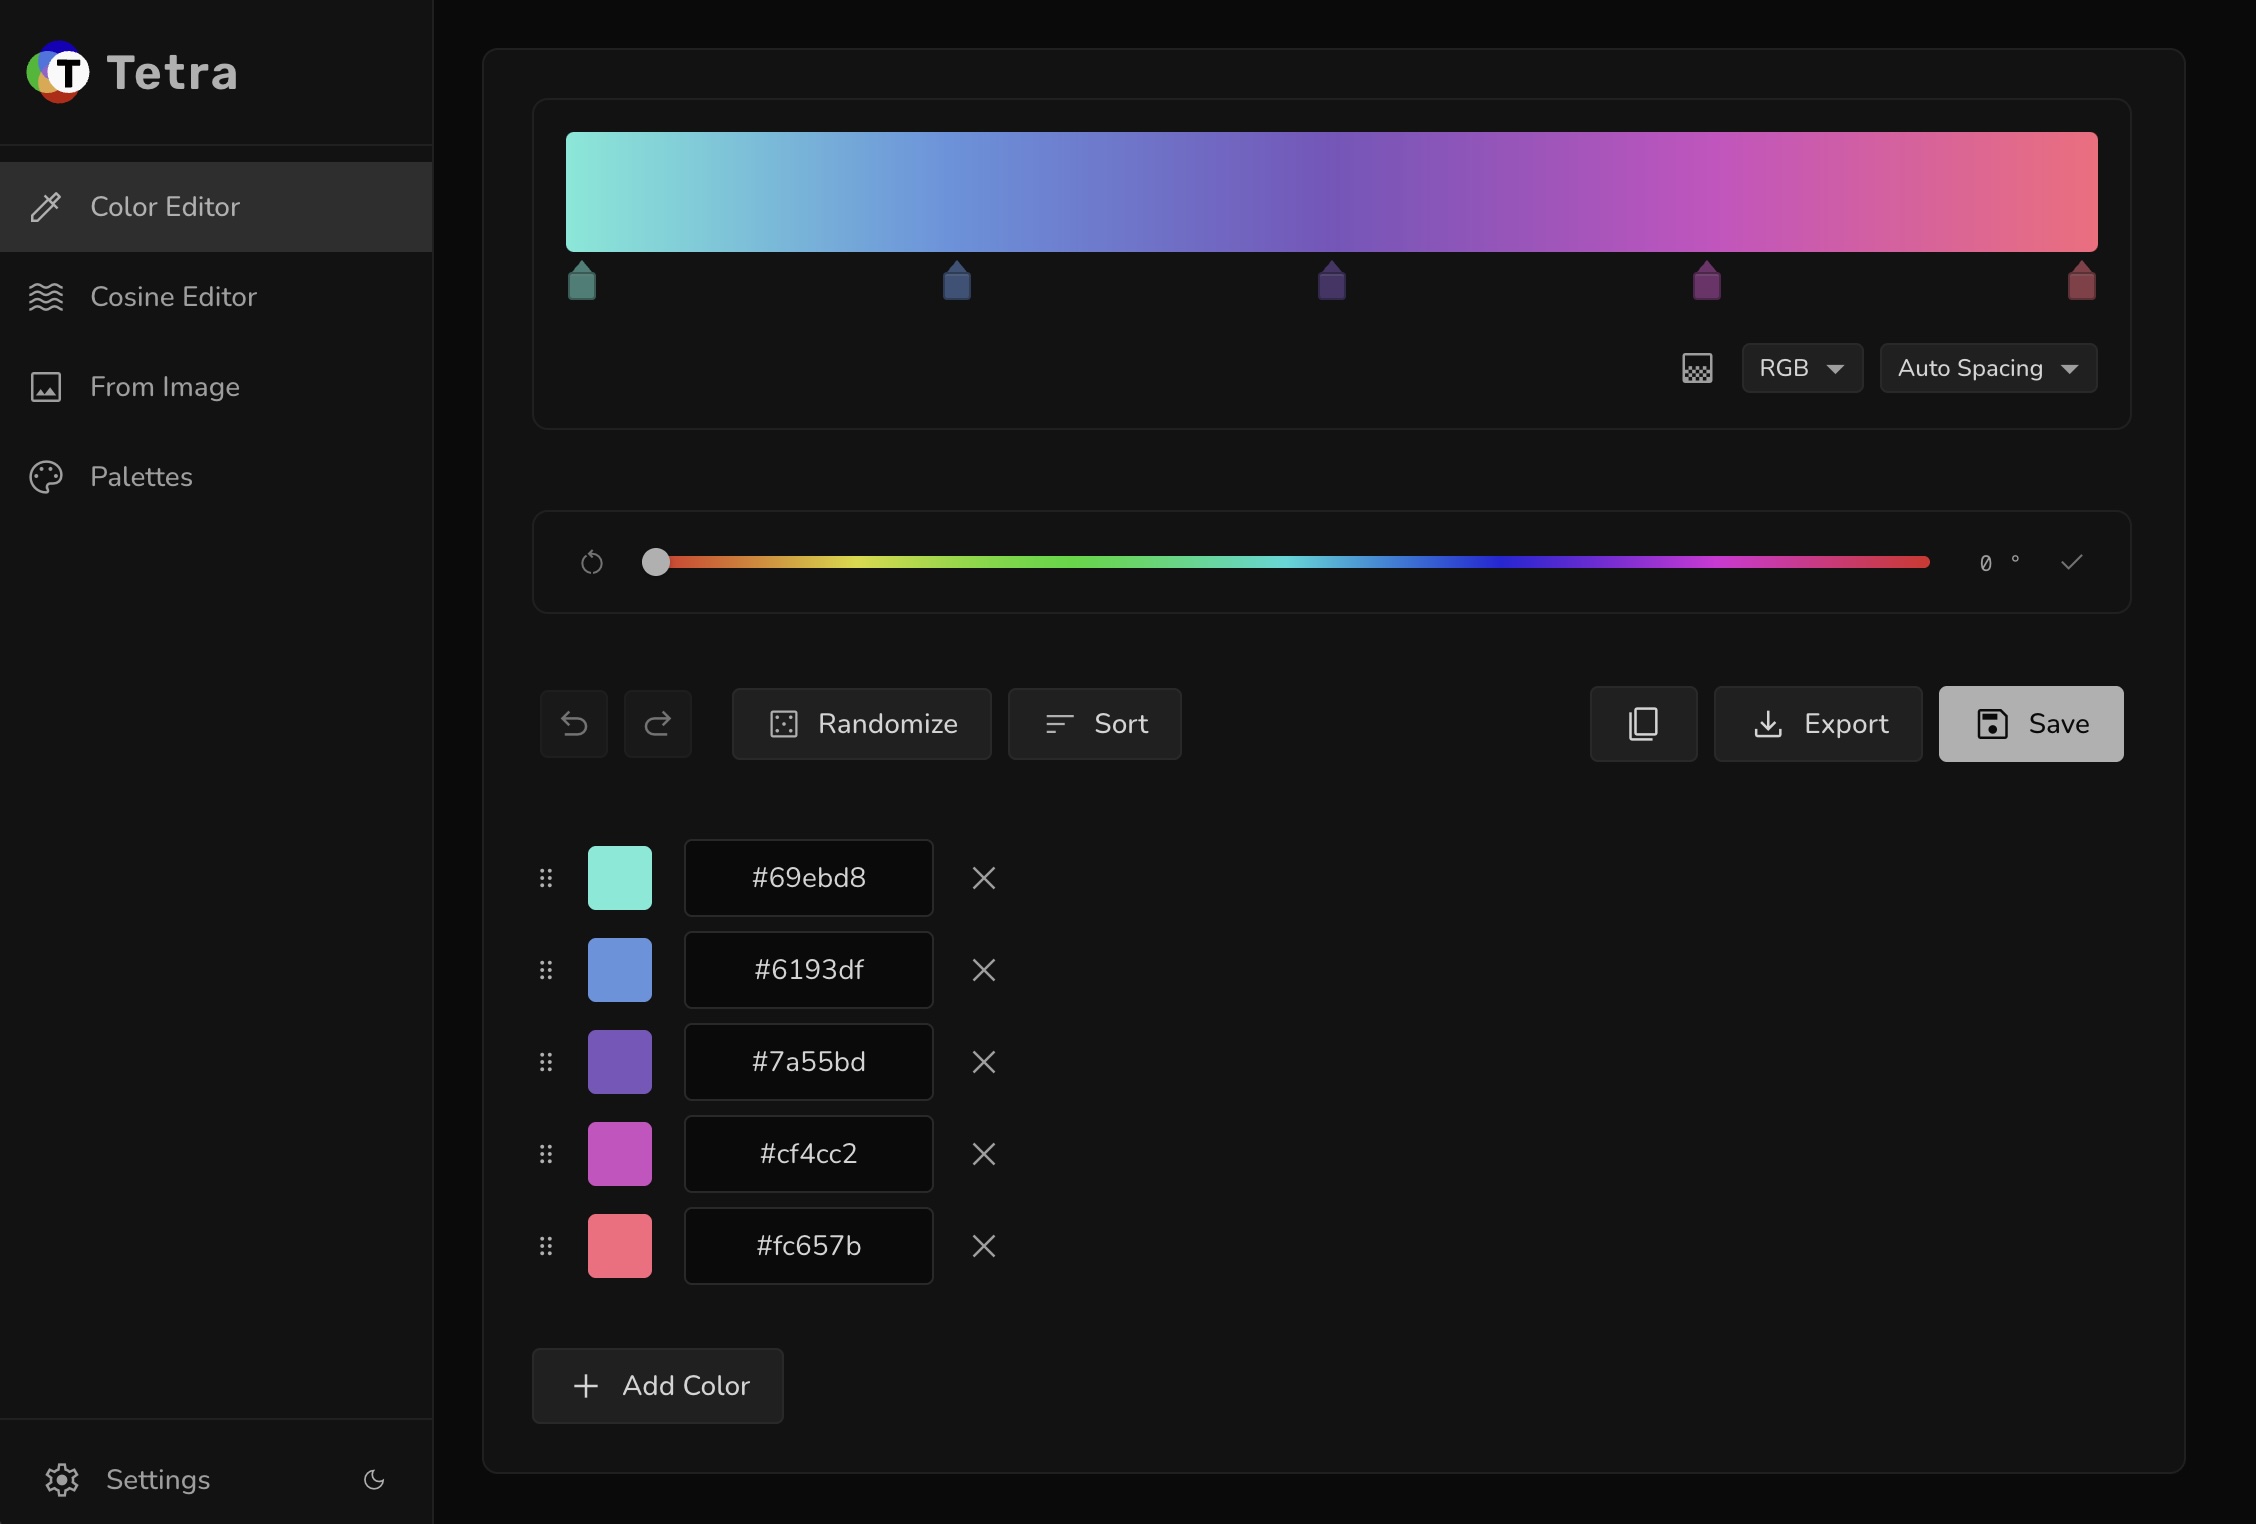The image size is (2256, 1524).
Task: Reset hue rotation icon
Action: (592, 563)
